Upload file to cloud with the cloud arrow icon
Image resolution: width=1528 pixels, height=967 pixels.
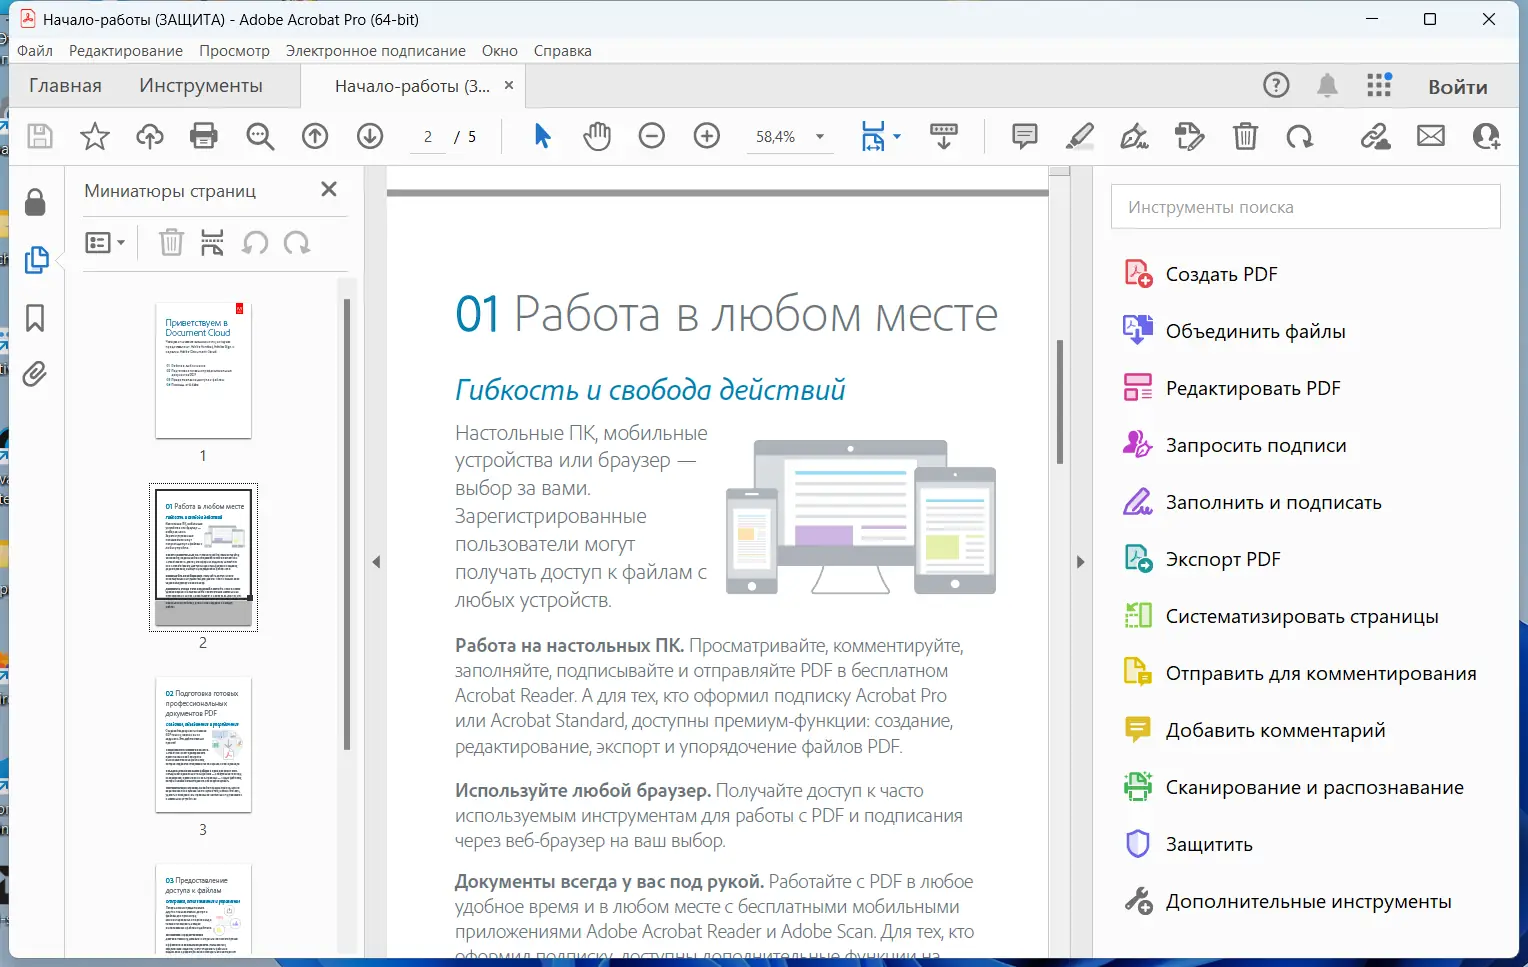[x=150, y=136]
